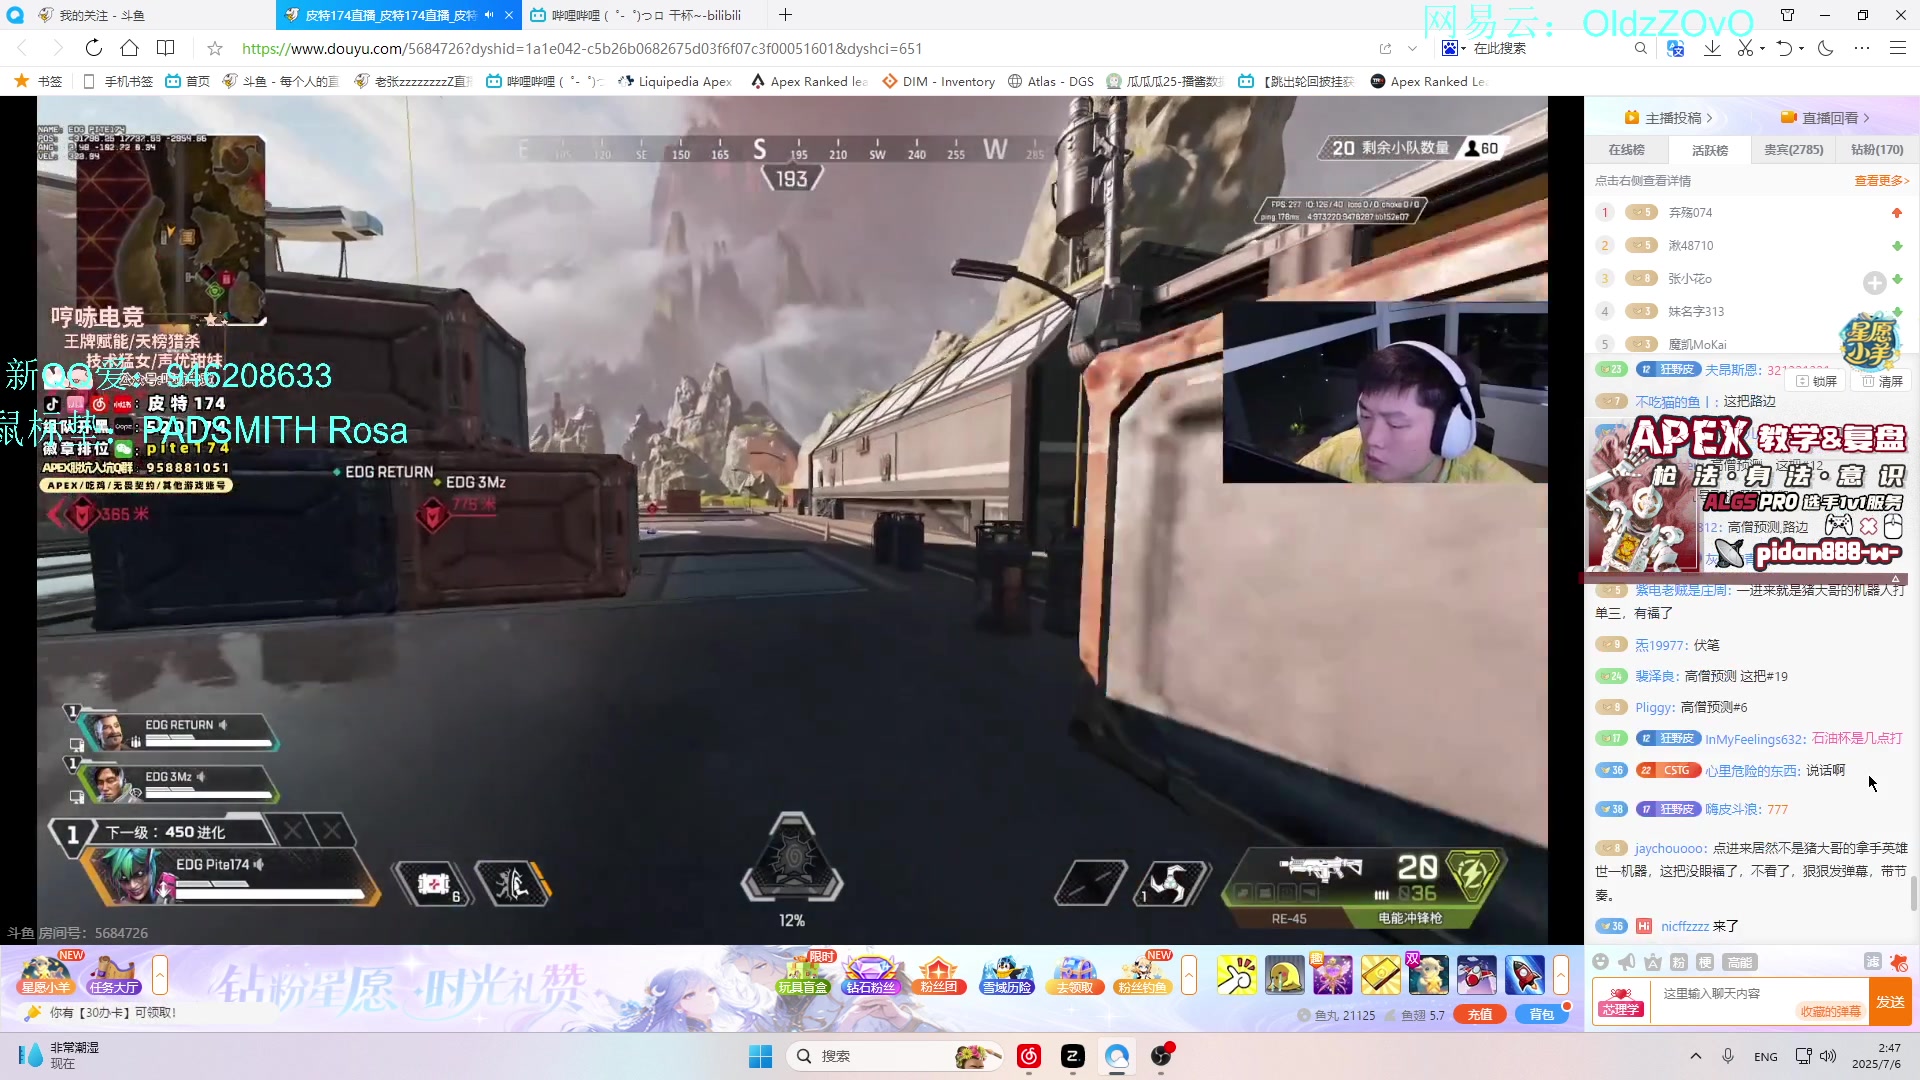The height and width of the screenshot is (1080, 1920).
Task: Send the gold ticket gift
Action: coord(1381,974)
